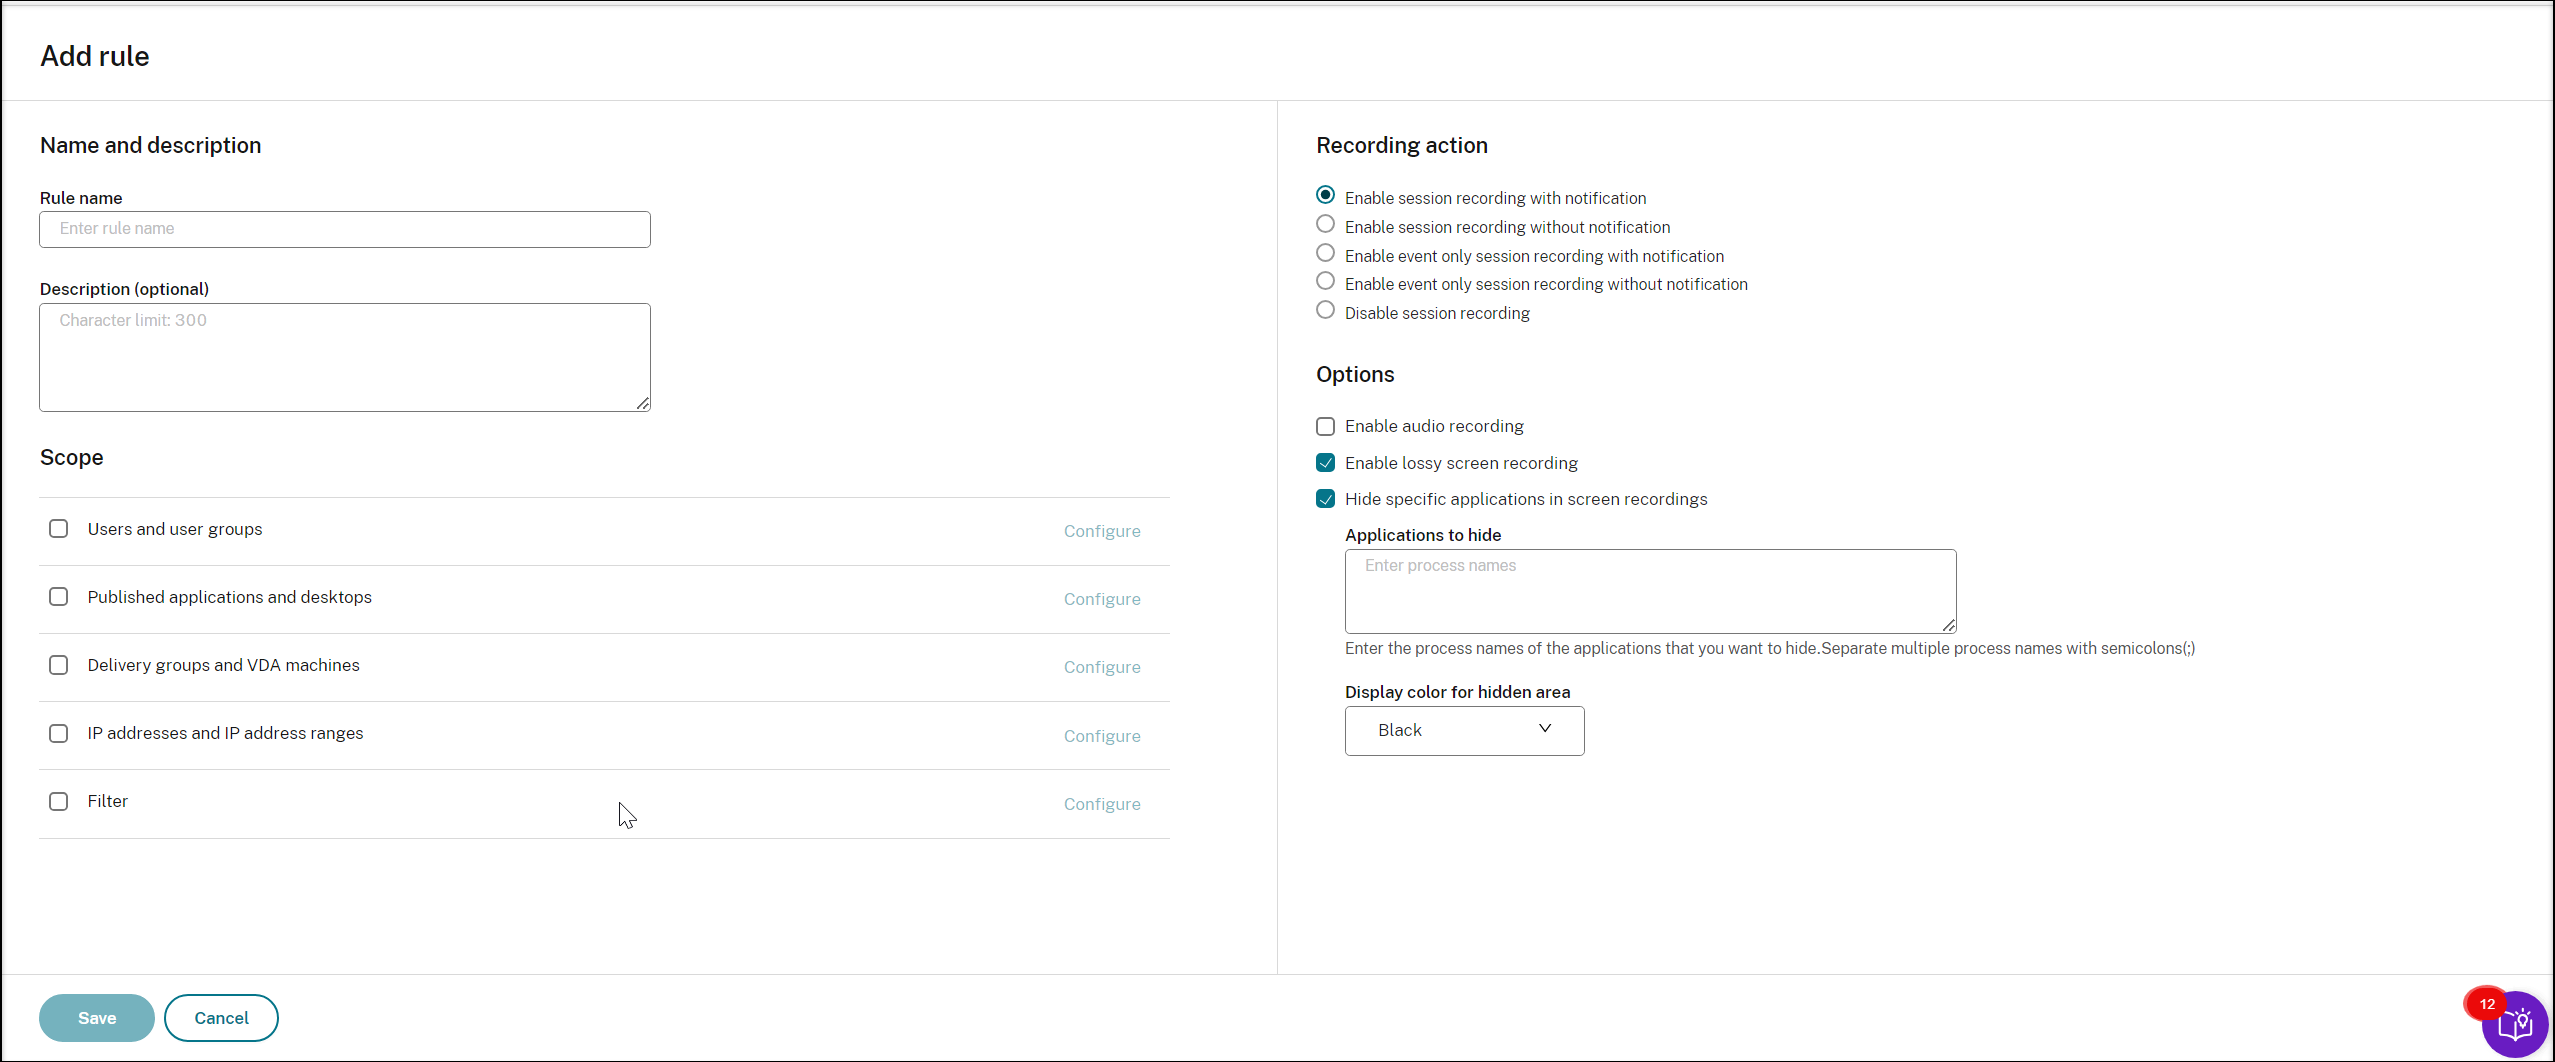Select Enable session recording without notification
Screen dimensions: 2555x1062
click(1325, 225)
